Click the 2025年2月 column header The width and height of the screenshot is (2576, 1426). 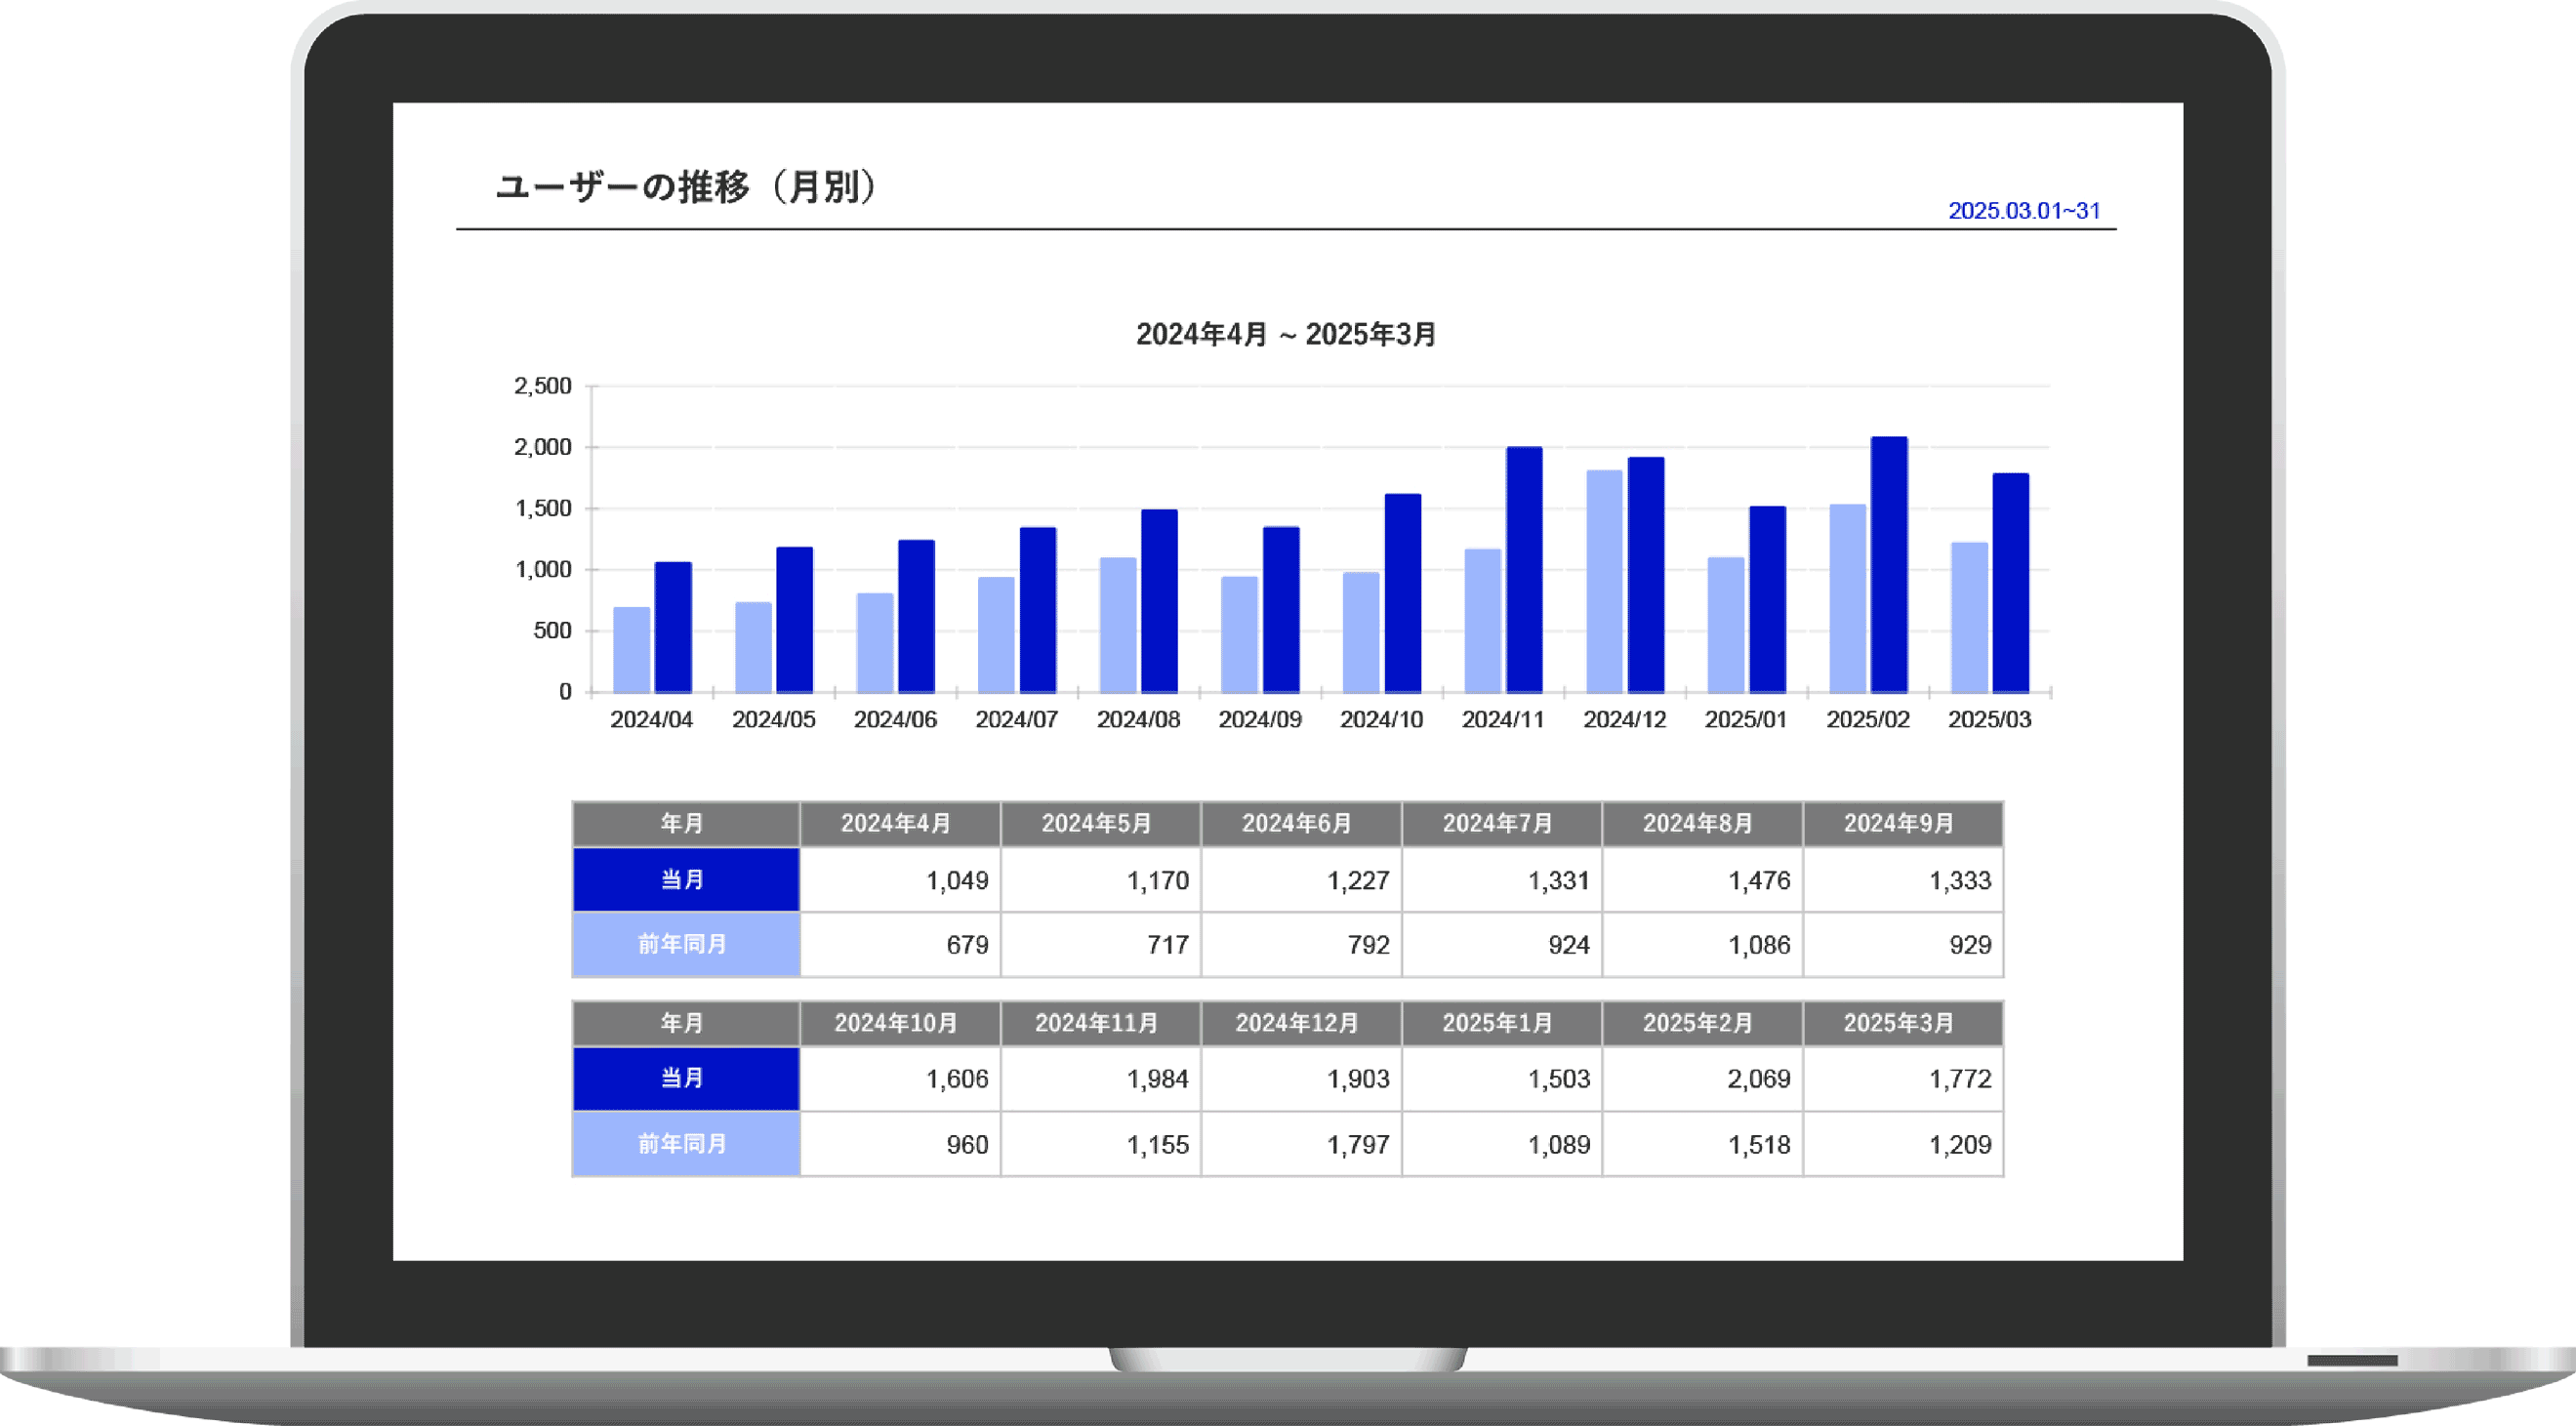tap(1703, 1023)
